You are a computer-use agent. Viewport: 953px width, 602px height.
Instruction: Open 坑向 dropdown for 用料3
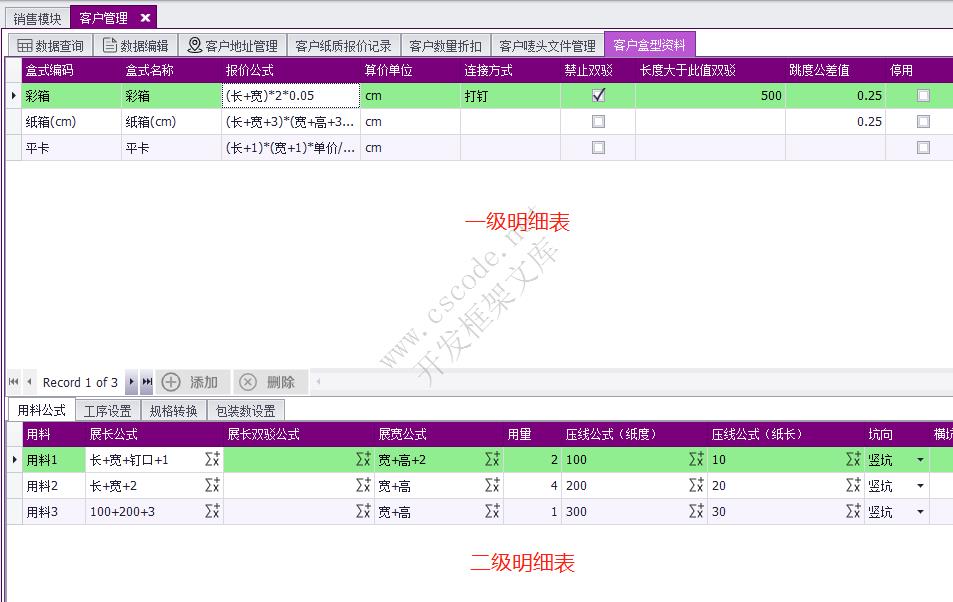pos(920,512)
